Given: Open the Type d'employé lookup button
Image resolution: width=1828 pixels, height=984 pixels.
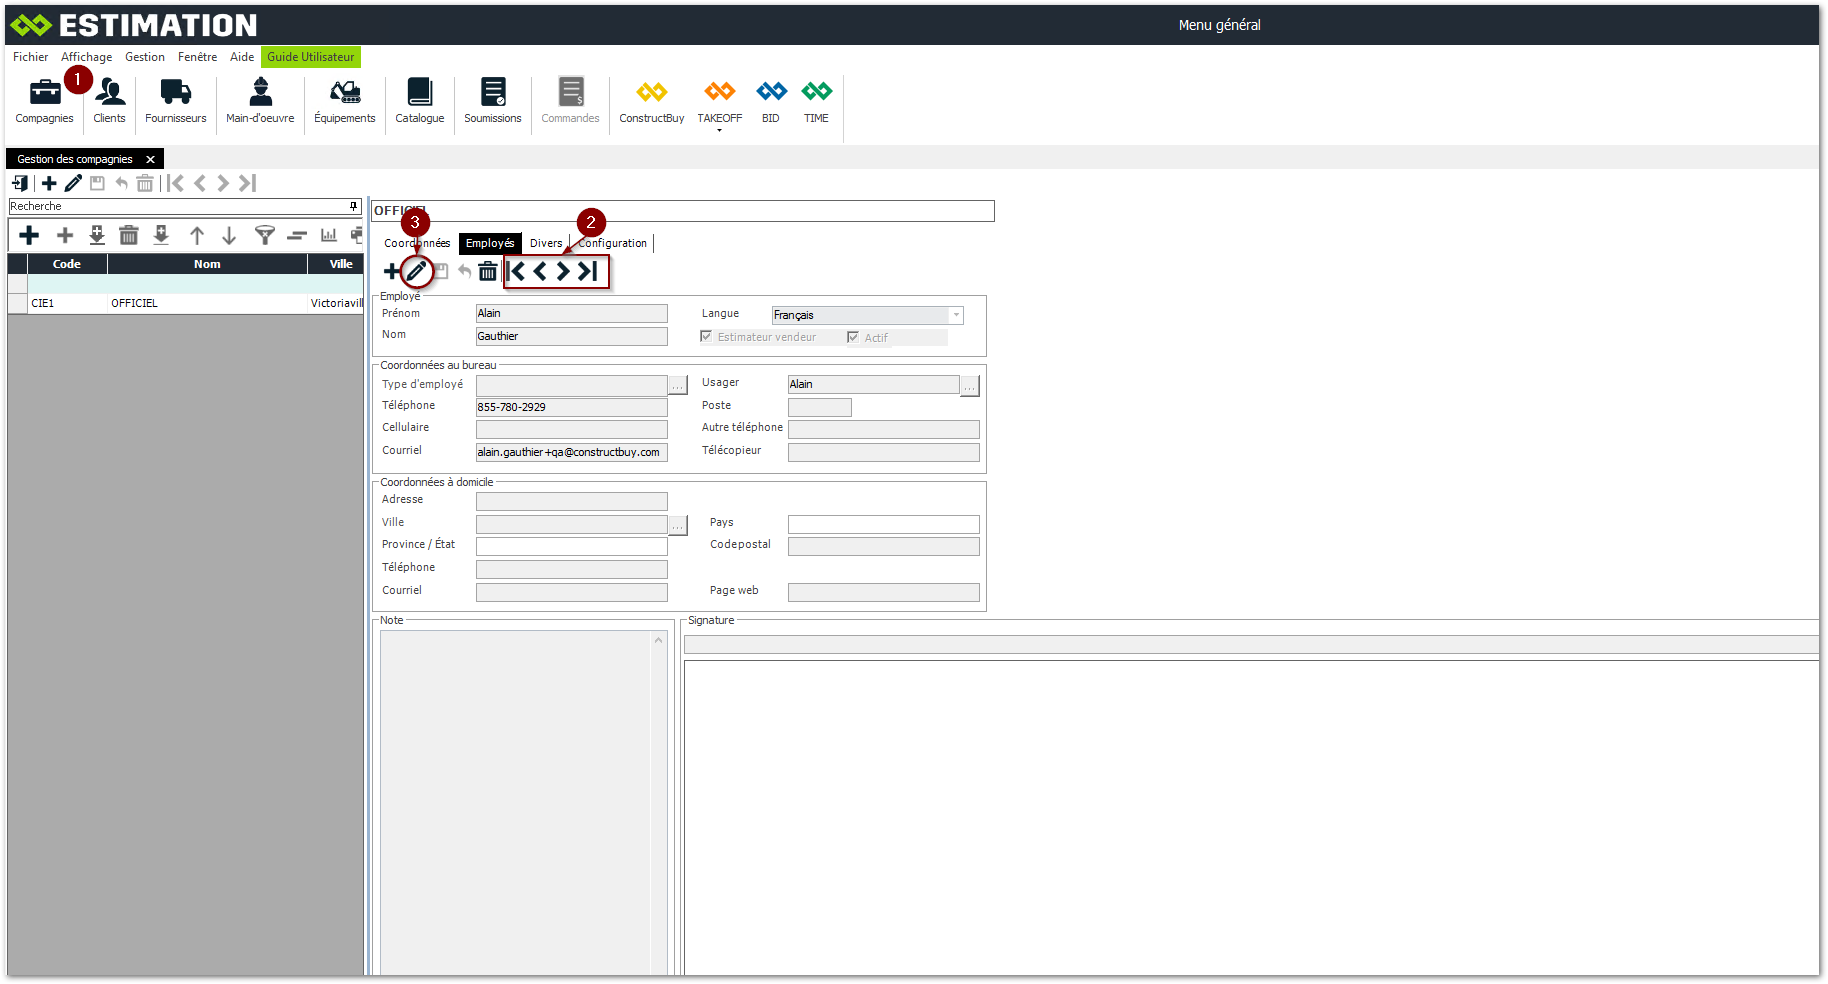Looking at the screenshot, I should tap(678, 386).
